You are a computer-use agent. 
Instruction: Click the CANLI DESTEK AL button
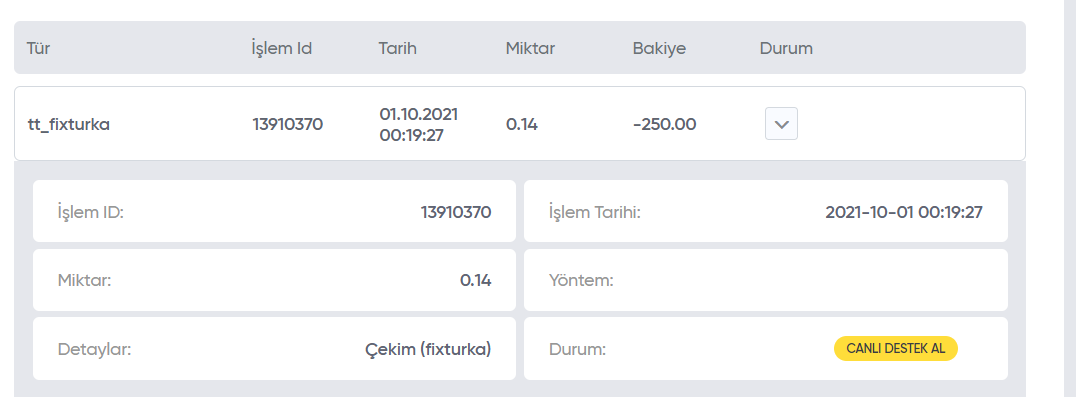pos(896,348)
